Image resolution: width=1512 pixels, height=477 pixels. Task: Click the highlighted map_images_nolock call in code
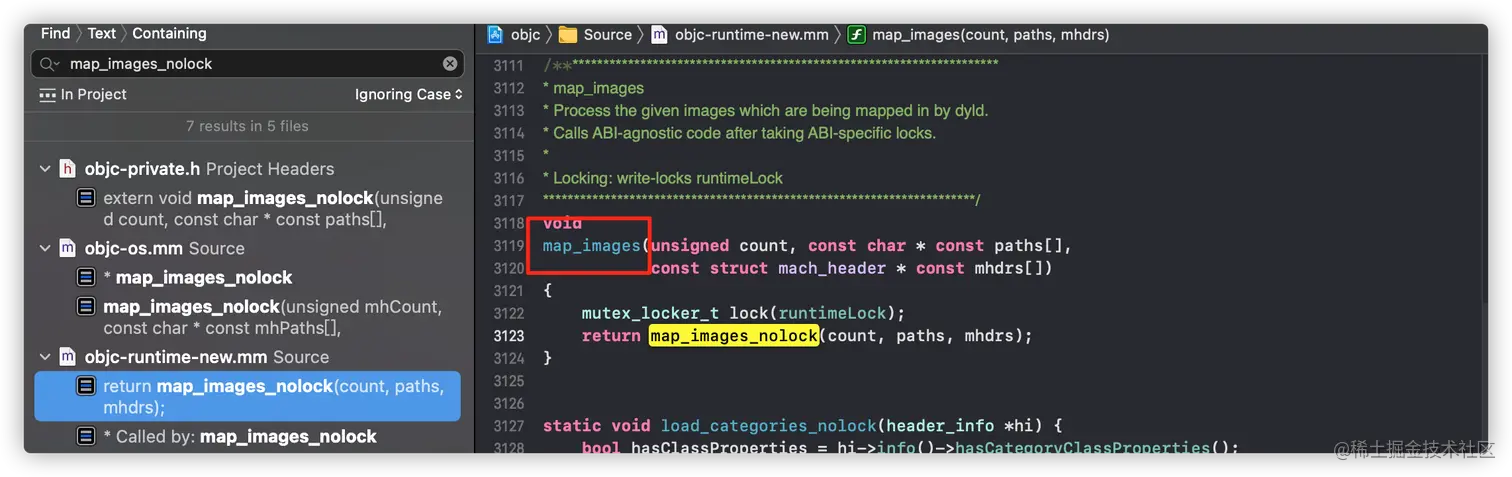[734, 336]
